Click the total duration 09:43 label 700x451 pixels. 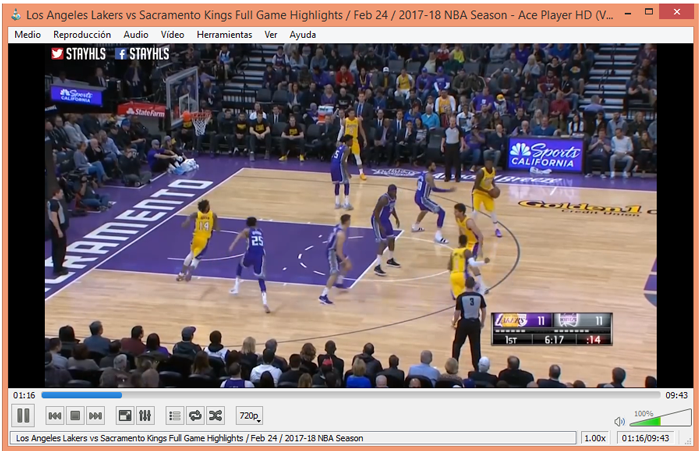[x=677, y=395]
